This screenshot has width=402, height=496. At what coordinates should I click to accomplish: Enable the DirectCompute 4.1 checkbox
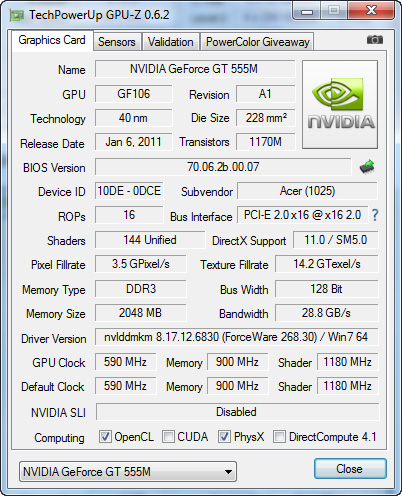279,436
